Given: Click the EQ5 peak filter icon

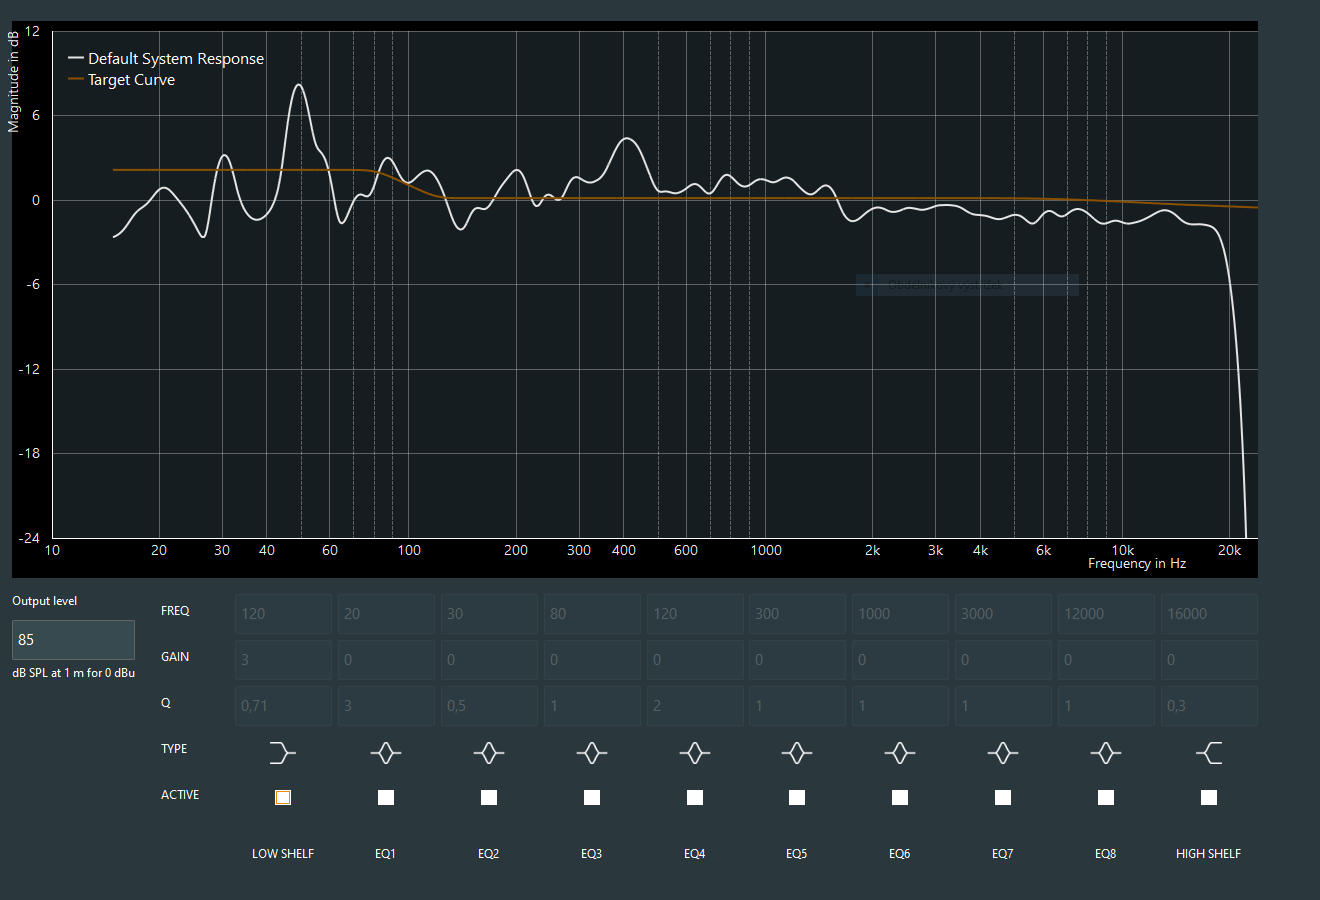Looking at the screenshot, I should tap(797, 752).
